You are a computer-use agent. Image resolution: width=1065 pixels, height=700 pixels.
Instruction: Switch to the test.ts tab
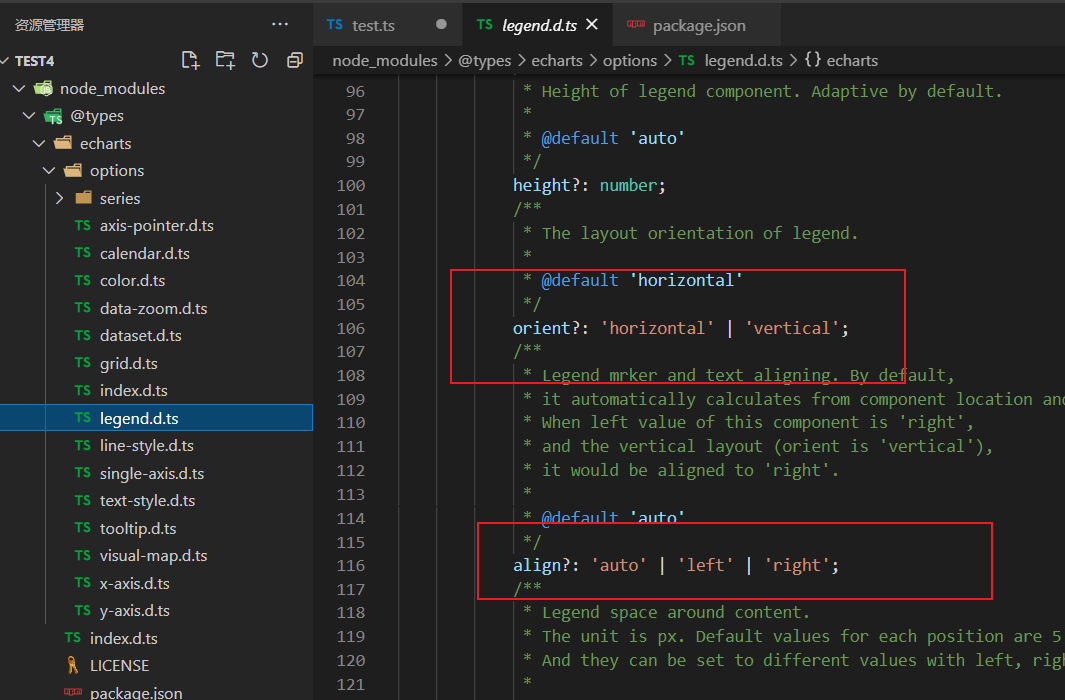[x=373, y=25]
